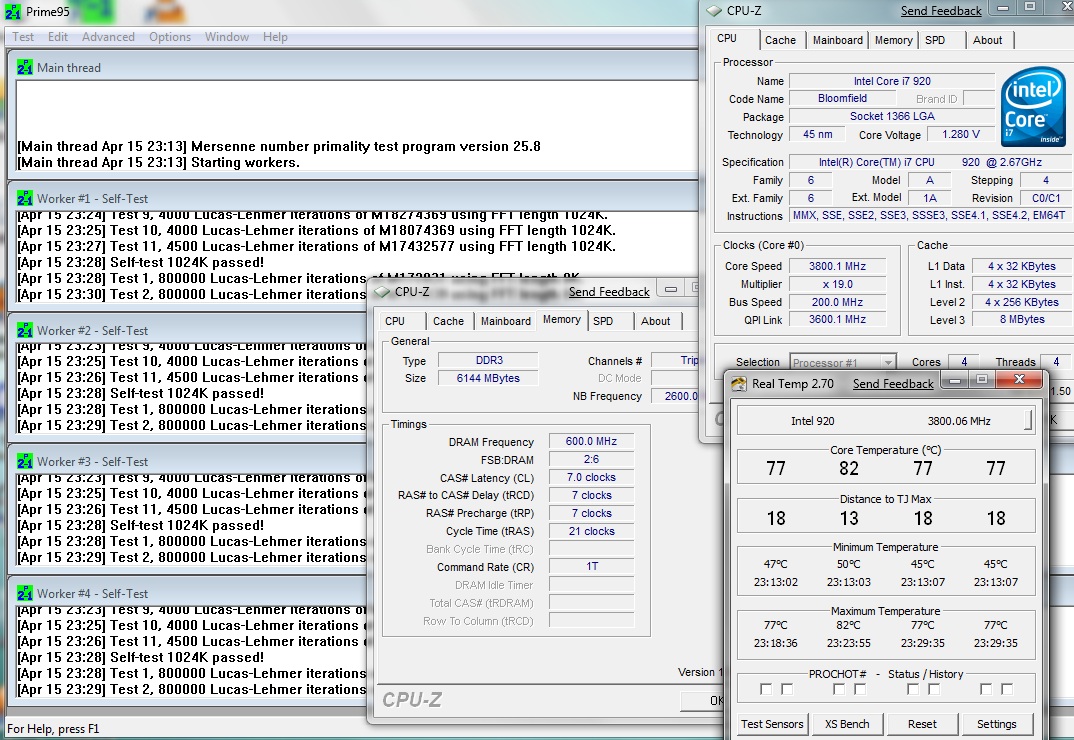Screen dimensions: 1074x740
Task: Click the DRAM Frequency 600.0 MHz value
Action: [x=591, y=442]
